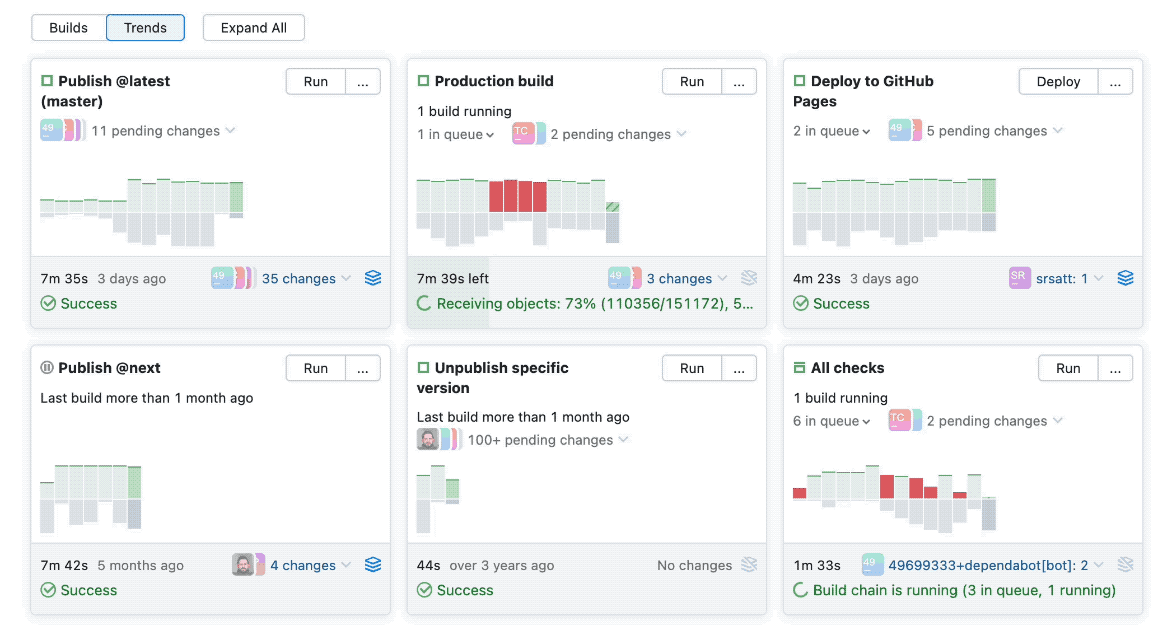Click the green success checkmark on Publish @latest

(48, 303)
